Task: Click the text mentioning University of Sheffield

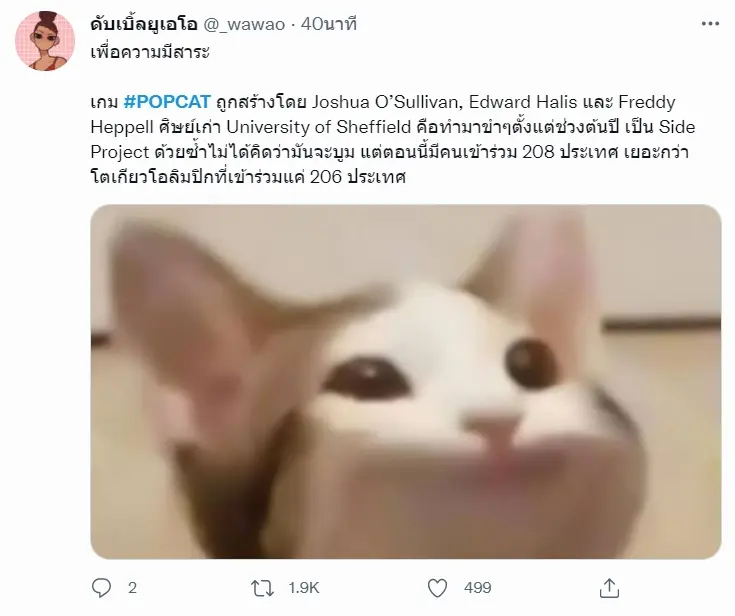Action: [x=319, y=127]
